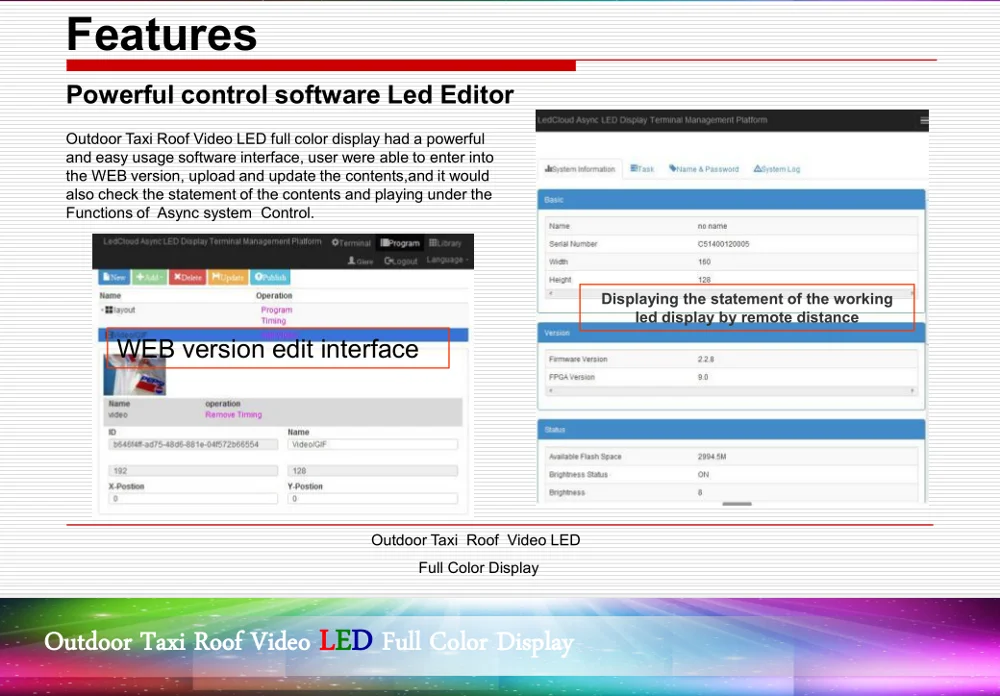
Task: Switch to the System Log tab
Action: point(777,169)
